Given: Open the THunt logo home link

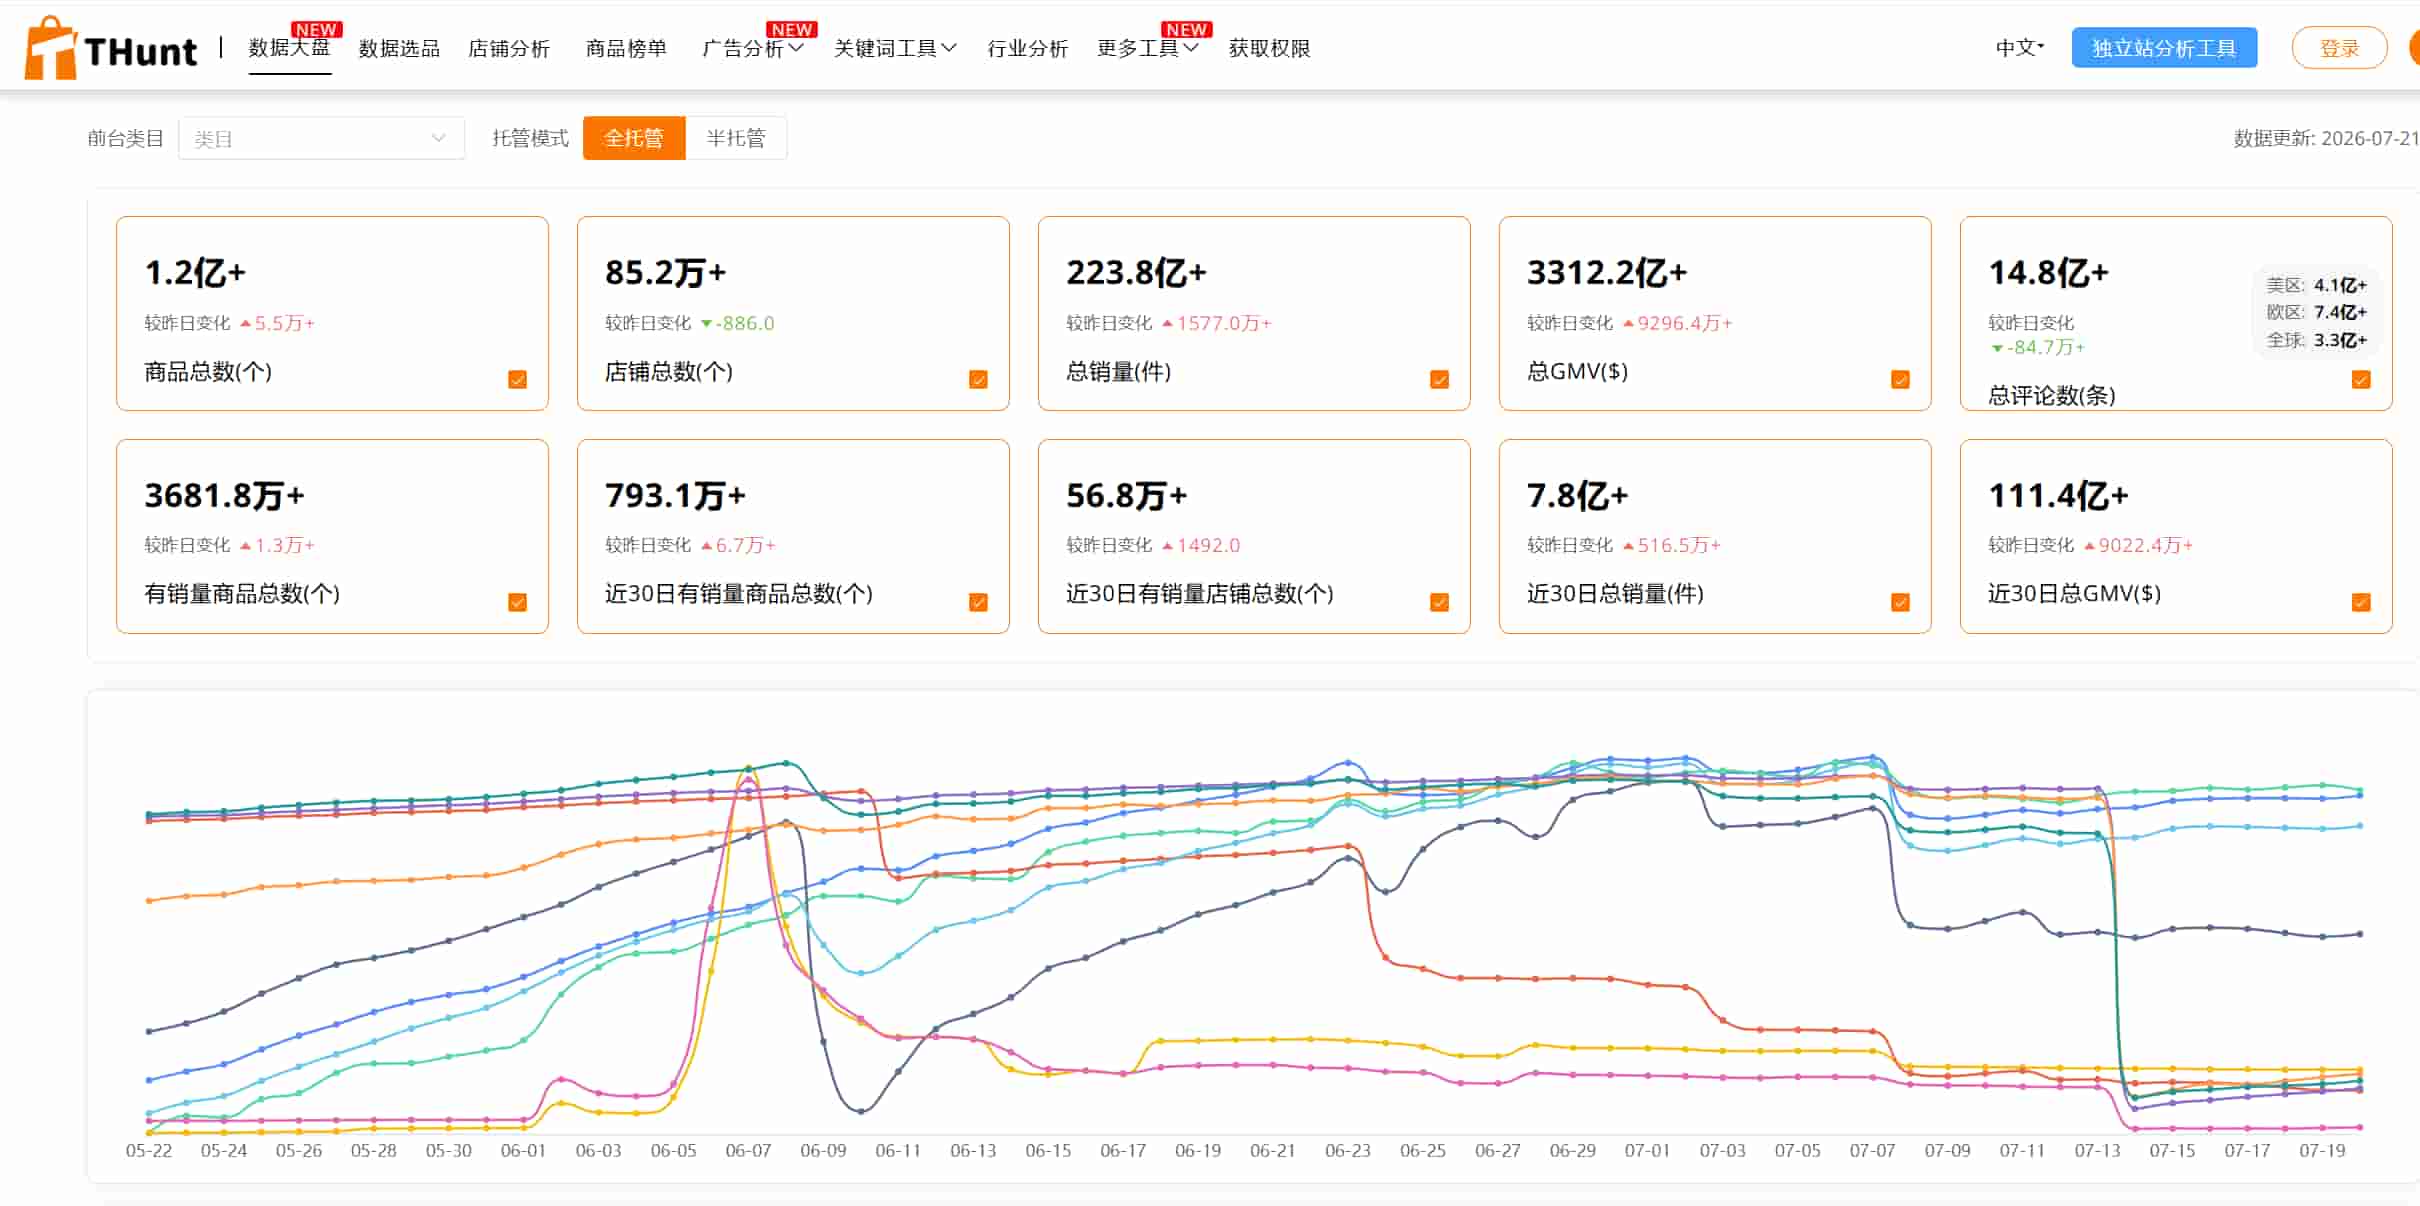Looking at the screenshot, I should pos(110,48).
